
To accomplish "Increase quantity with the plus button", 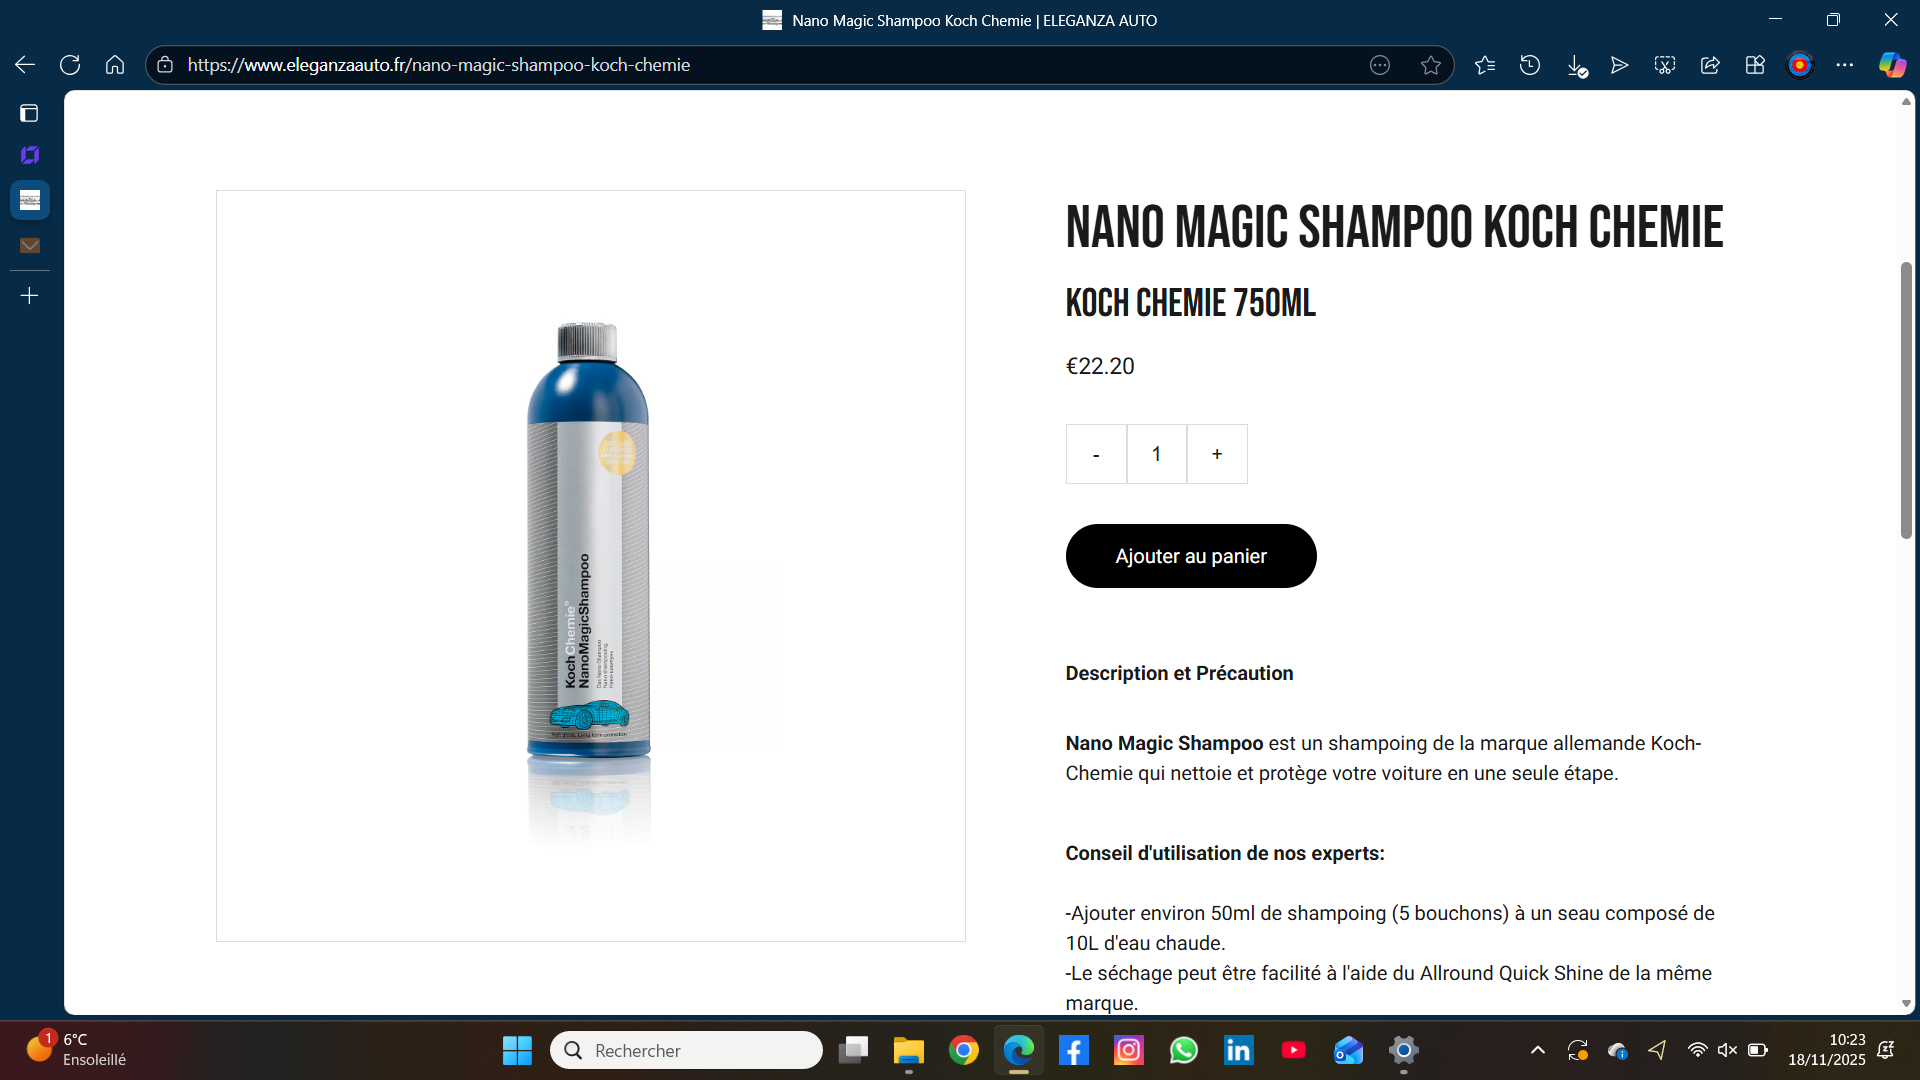I will click(x=1217, y=454).
